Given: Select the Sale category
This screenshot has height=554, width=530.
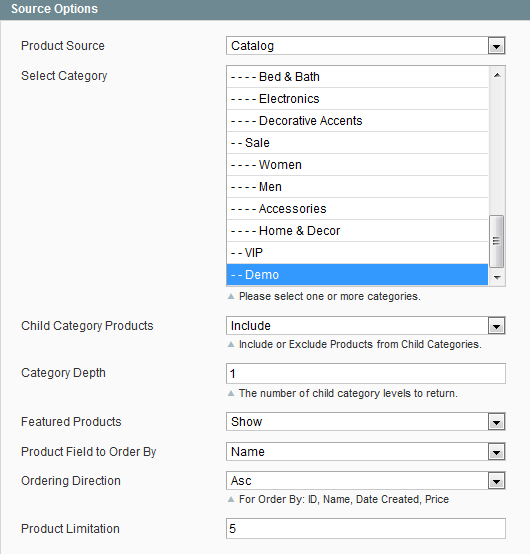Looking at the screenshot, I should click(x=357, y=143).
